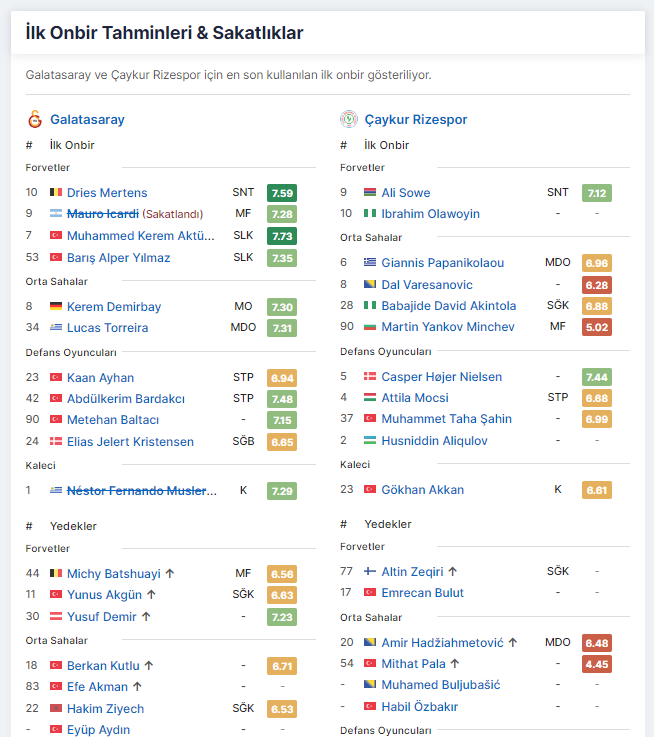Click the substitution arrow next to Mithat Pala
Screen dimensions: 654x737
click(455, 664)
